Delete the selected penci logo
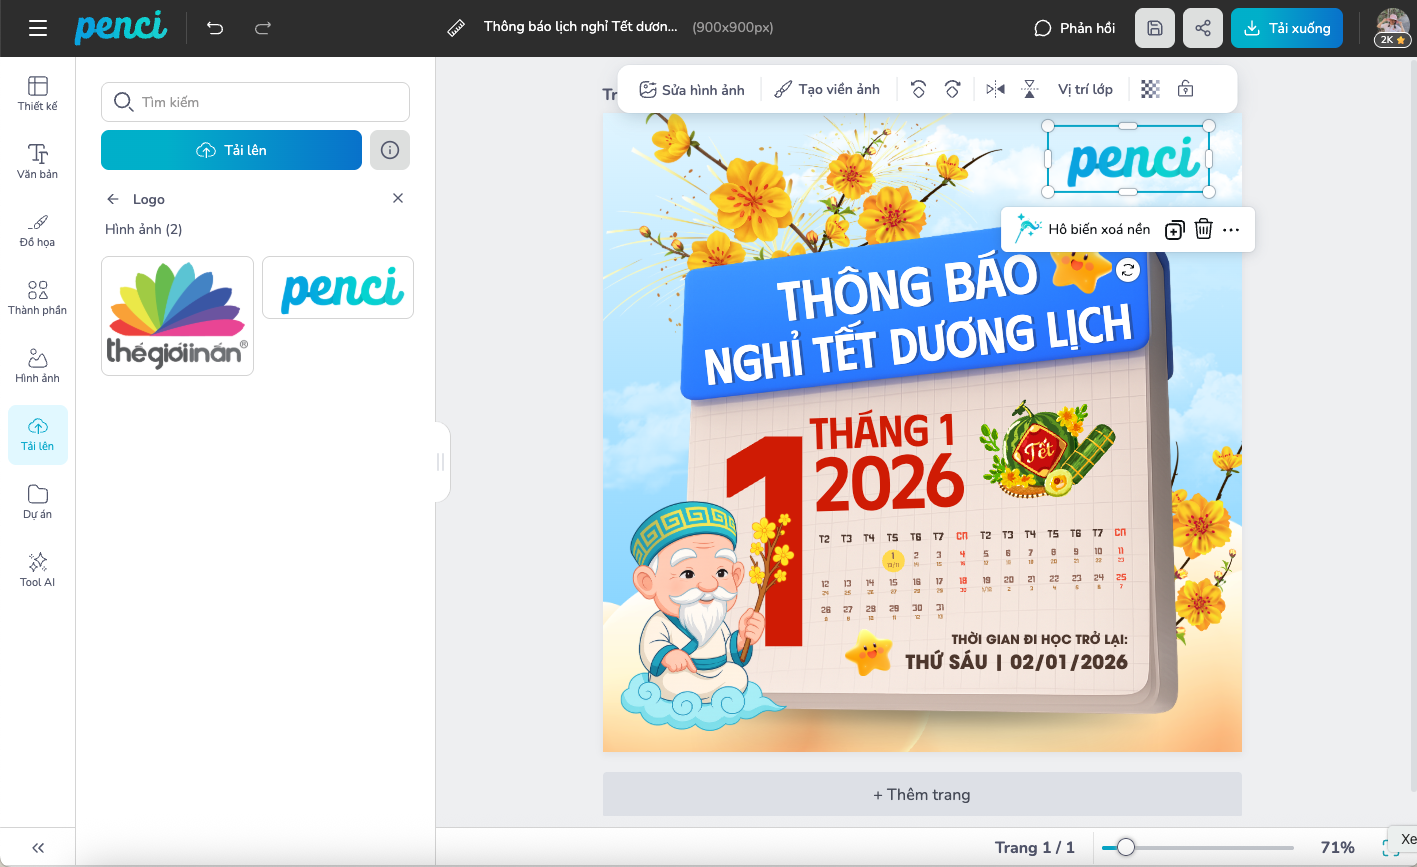 (1204, 230)
